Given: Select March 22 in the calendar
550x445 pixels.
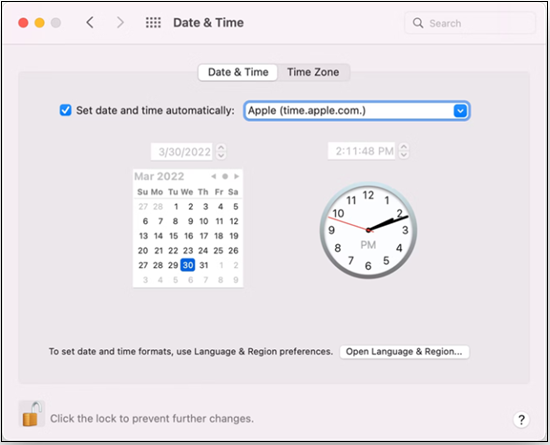Looking at the screenshot, I should [x=173, y=251].
